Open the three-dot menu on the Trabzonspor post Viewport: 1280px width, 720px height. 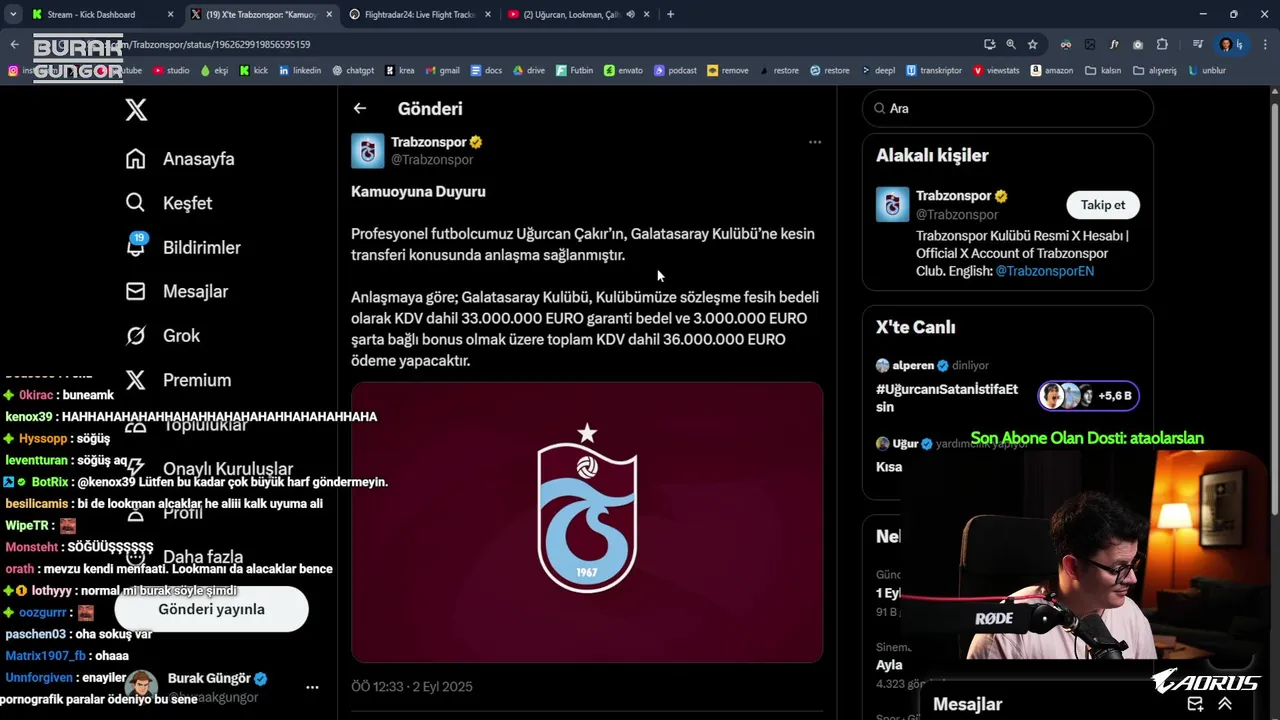point(815,142)
